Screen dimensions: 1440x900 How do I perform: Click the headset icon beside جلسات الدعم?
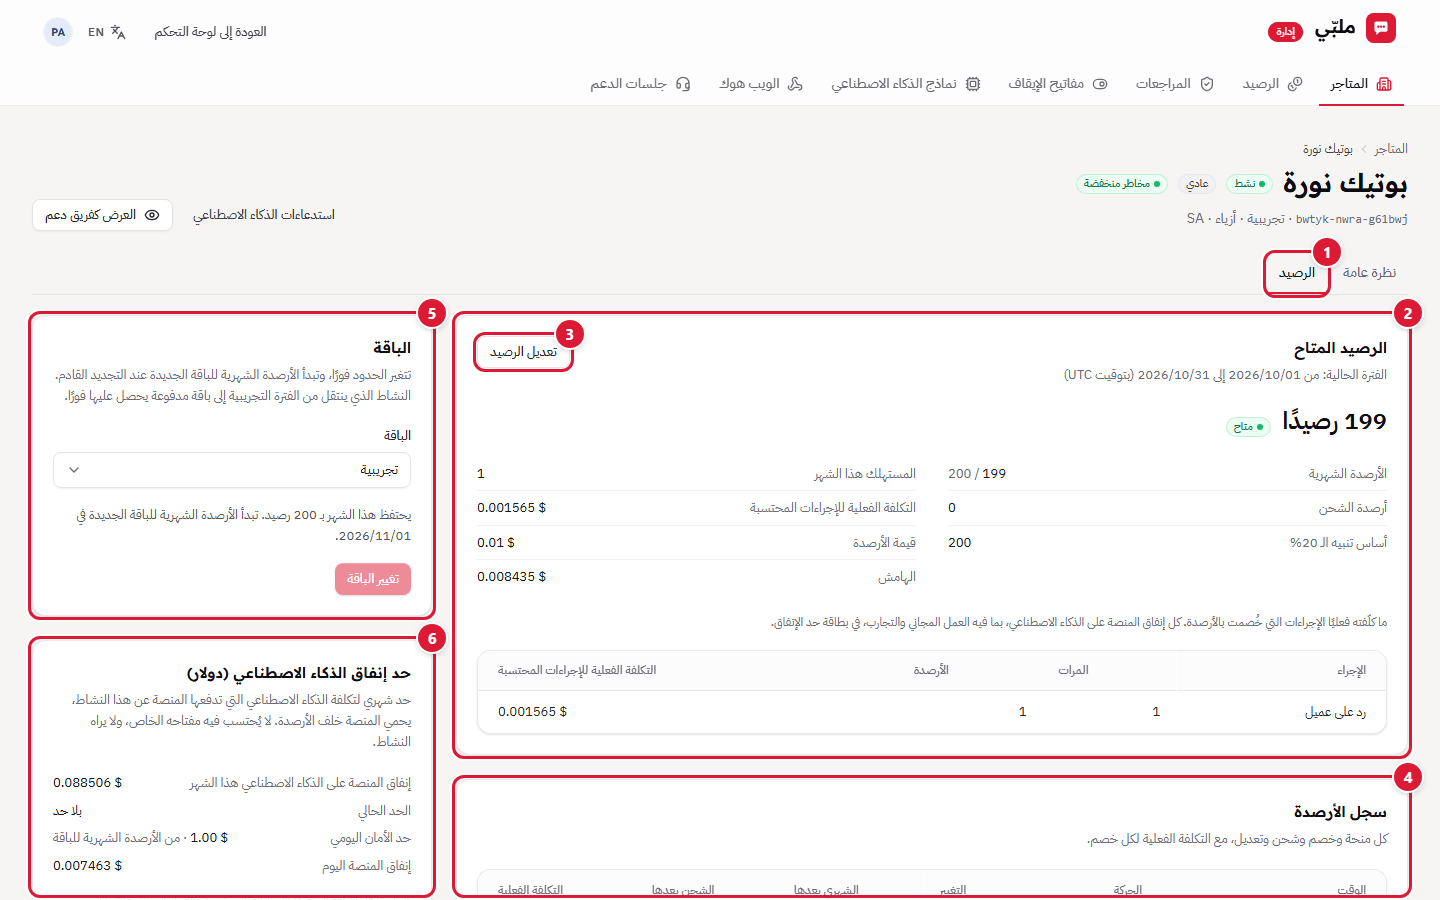coord(683,84)
